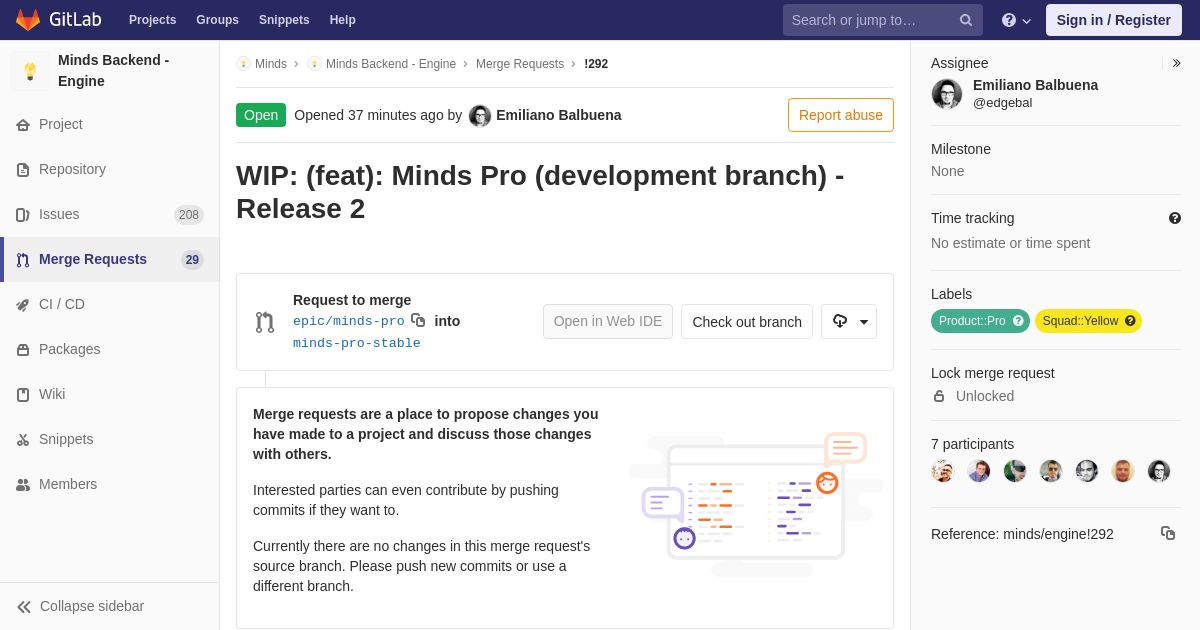
Task: Select Issues in the sidebar
Action: click(110, 215)
